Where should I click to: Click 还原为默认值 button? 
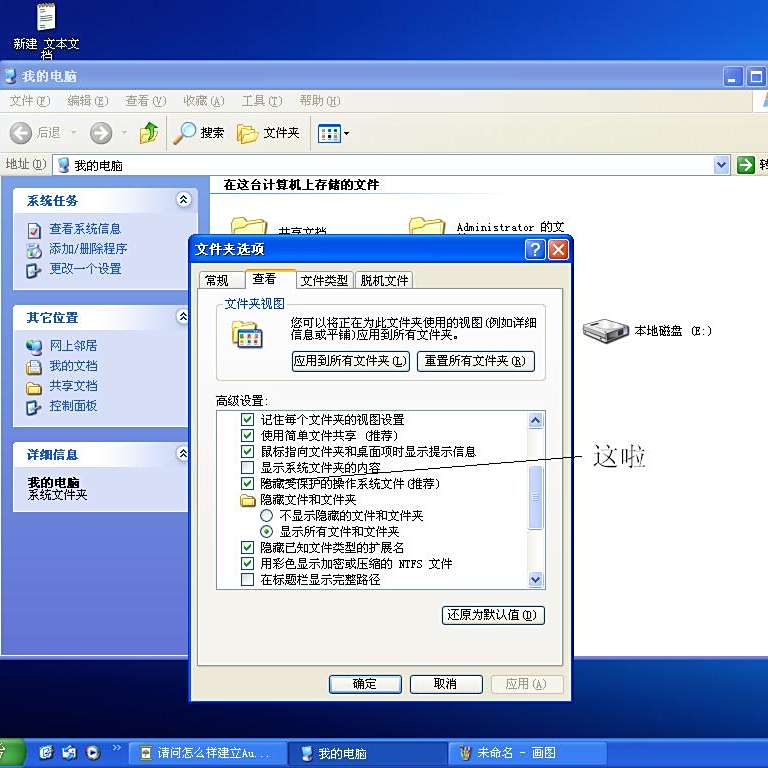[493, 615]
